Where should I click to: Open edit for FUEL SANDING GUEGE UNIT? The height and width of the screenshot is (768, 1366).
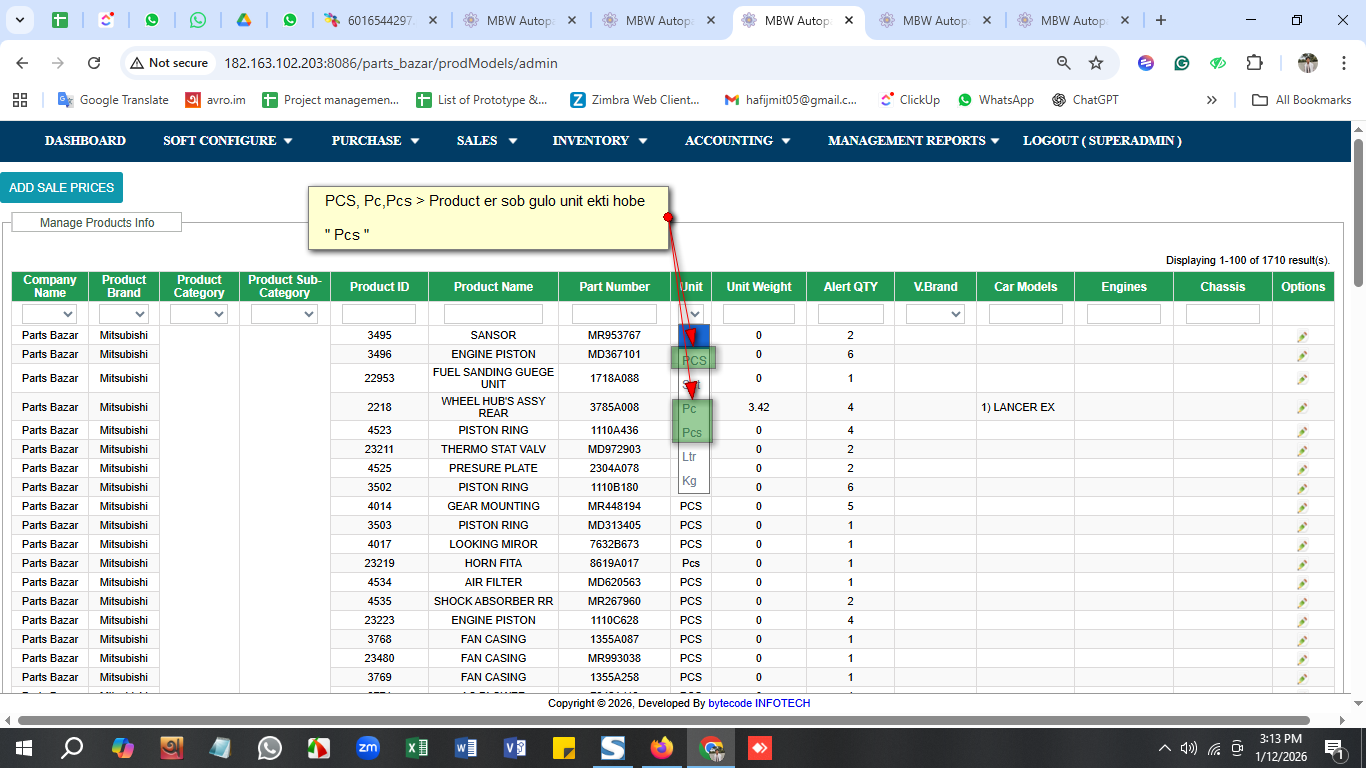pos(1302,379)
